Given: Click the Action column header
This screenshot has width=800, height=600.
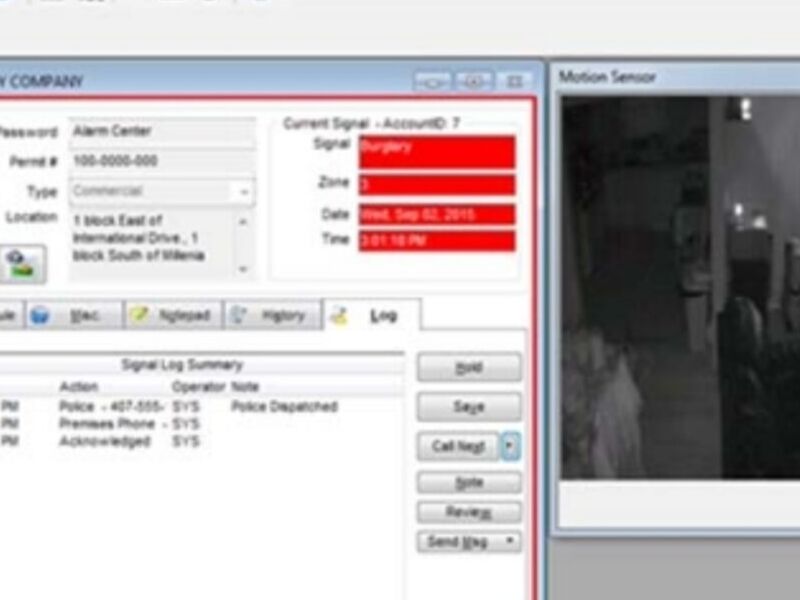Looking at the screenshot, I should click(79, 386).
